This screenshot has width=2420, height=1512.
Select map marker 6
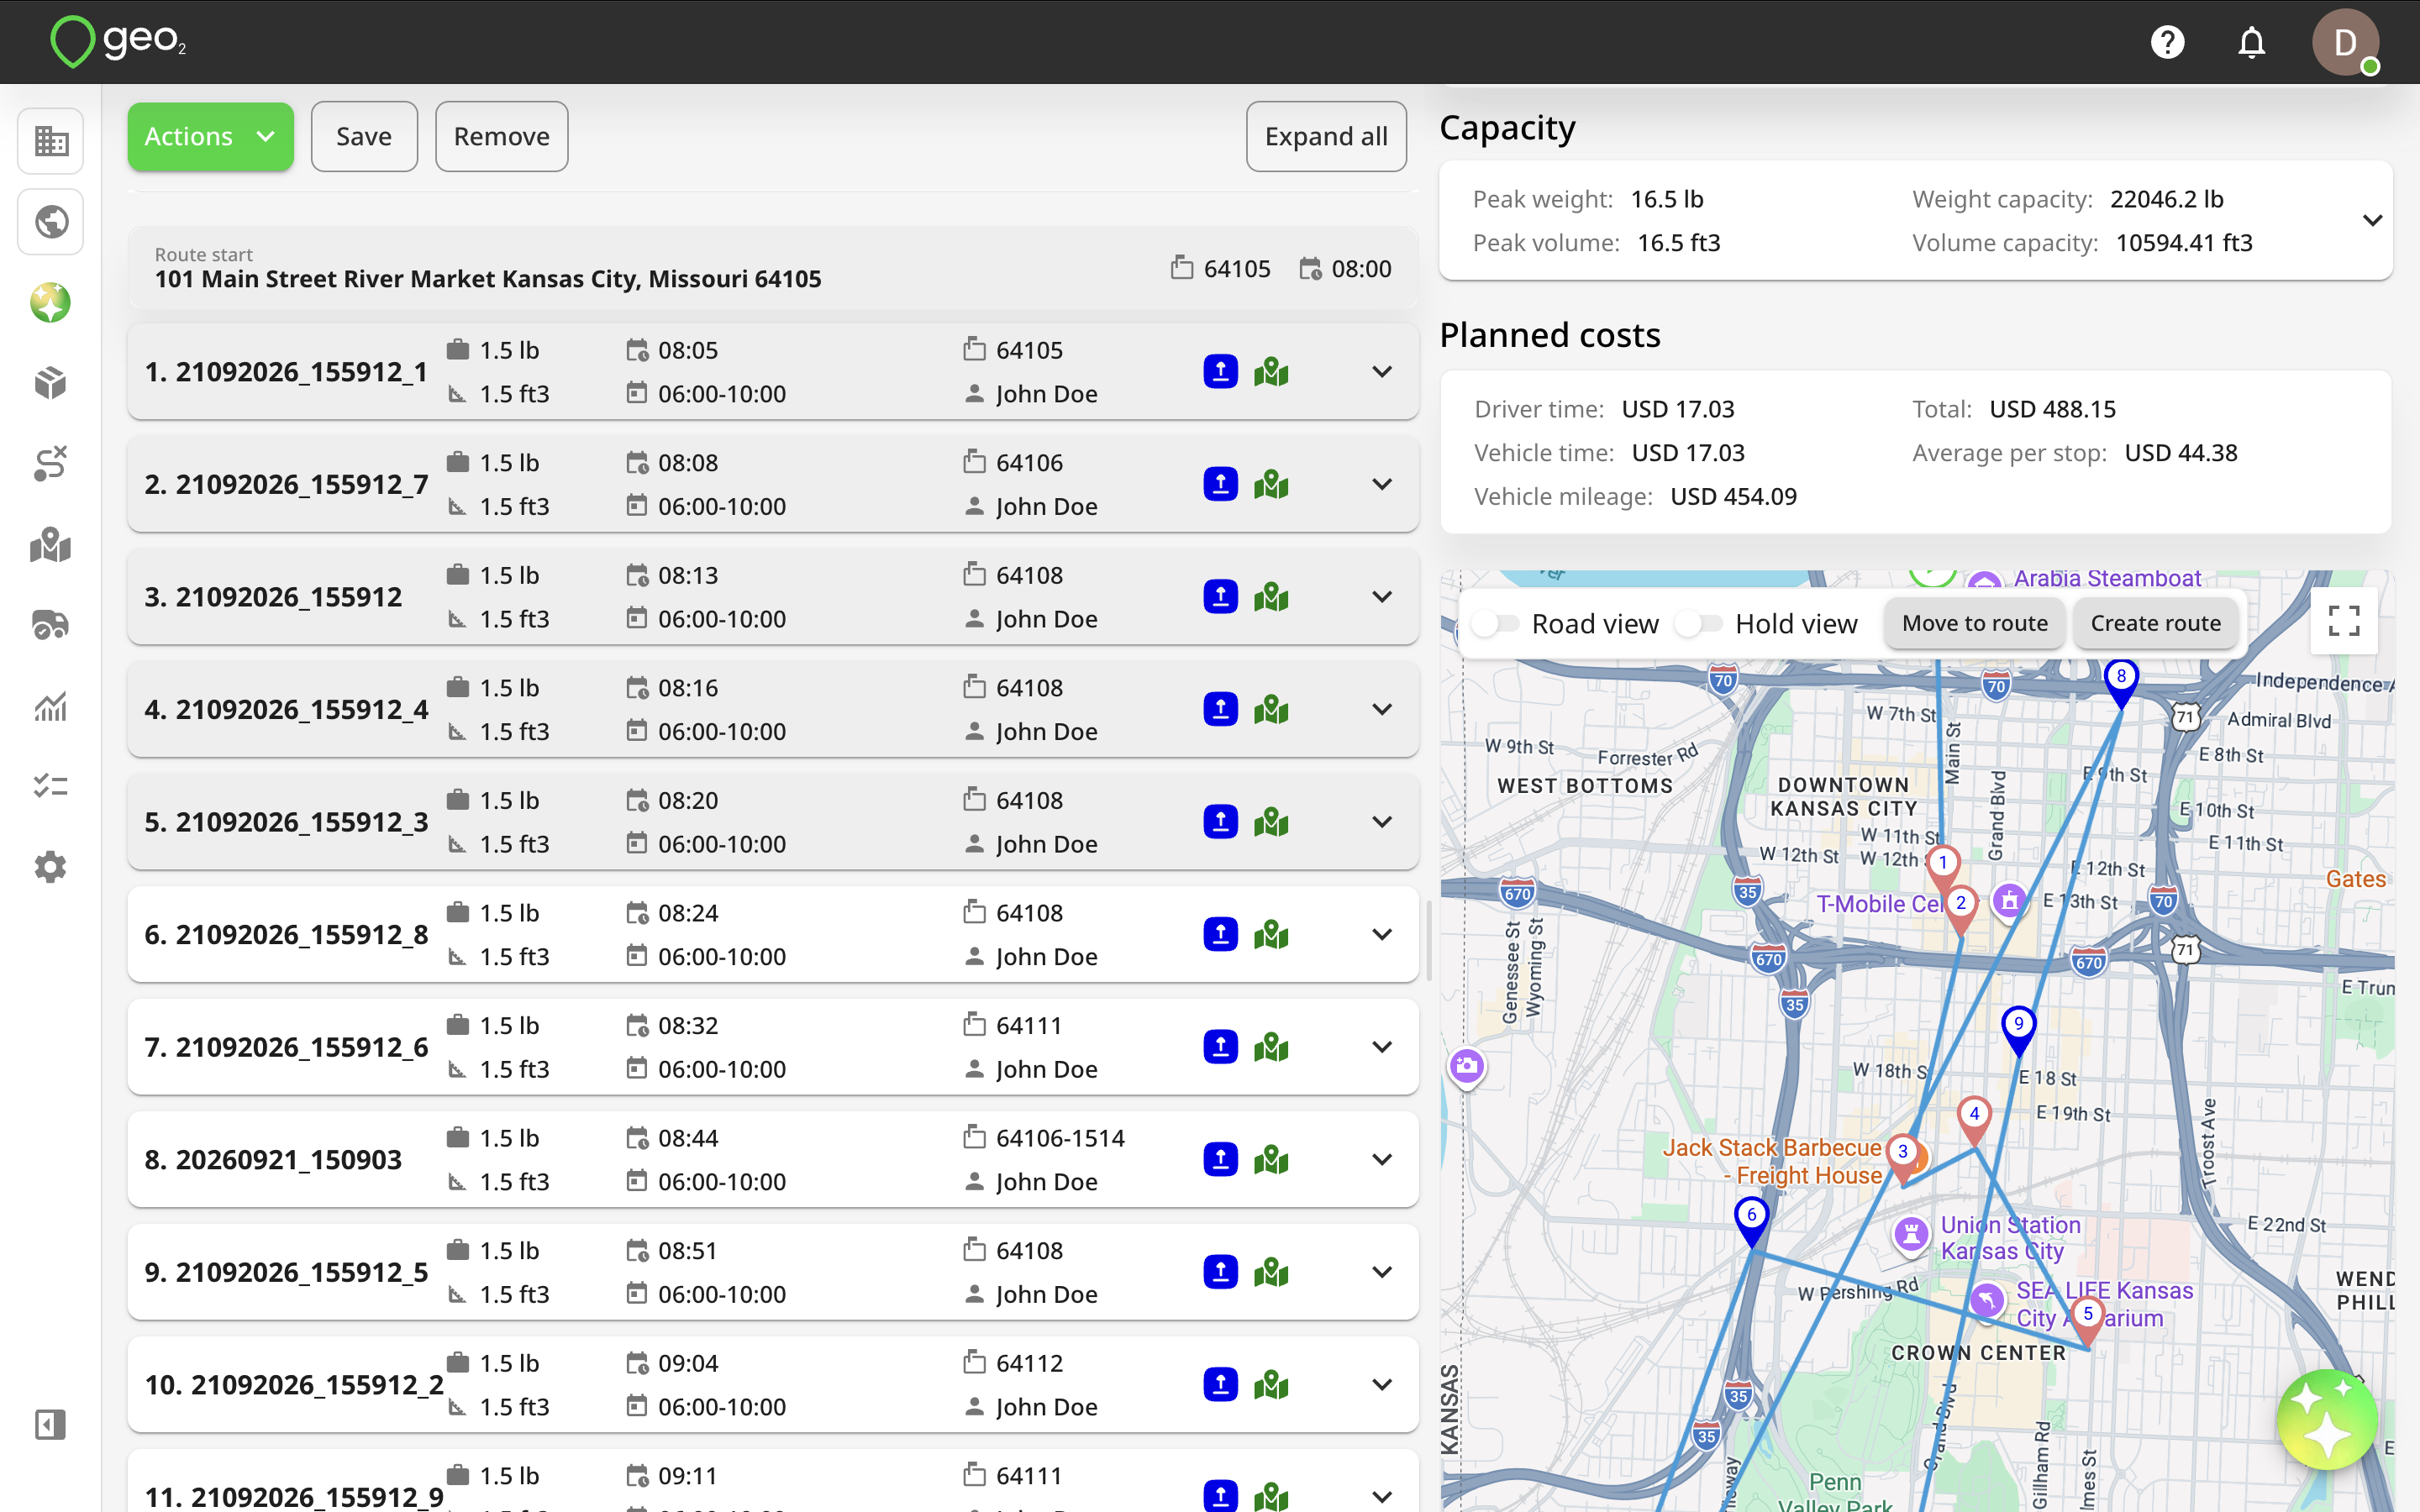[1751, 1219]
